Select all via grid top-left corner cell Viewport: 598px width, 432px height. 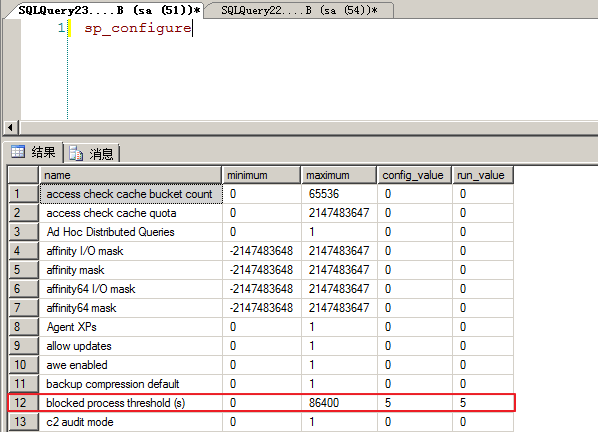(24, 175)
